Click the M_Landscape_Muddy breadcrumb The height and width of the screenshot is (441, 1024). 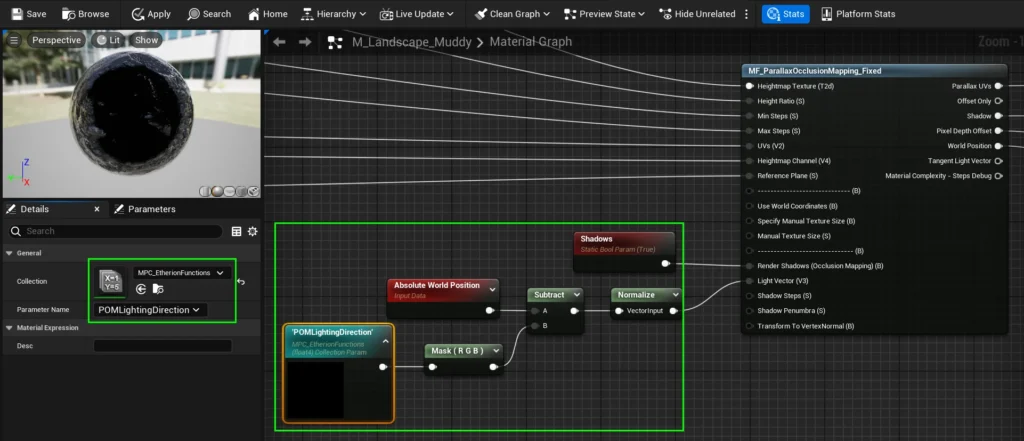[409, 42]
